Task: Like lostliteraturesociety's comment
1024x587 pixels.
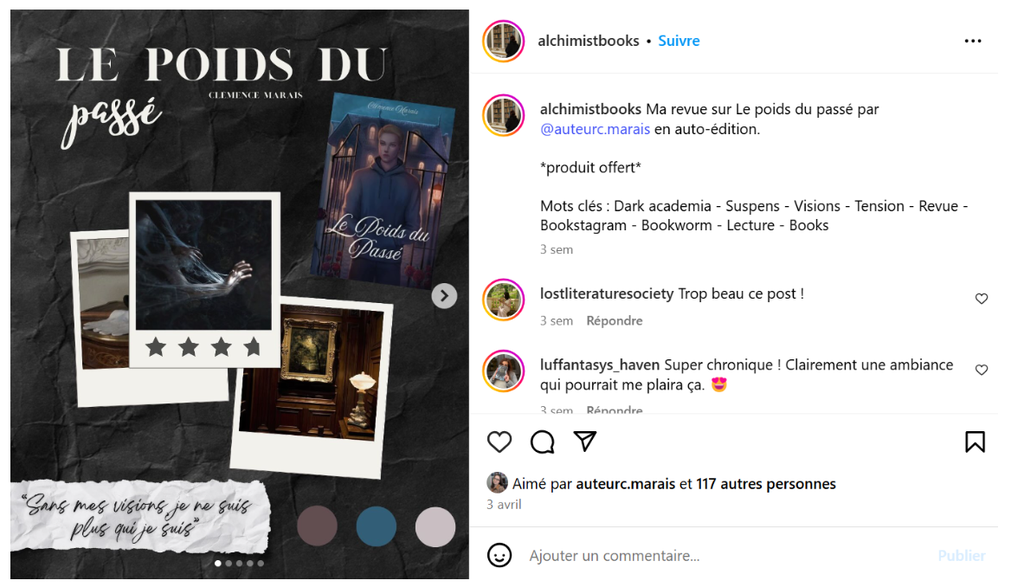Action: 982,298
